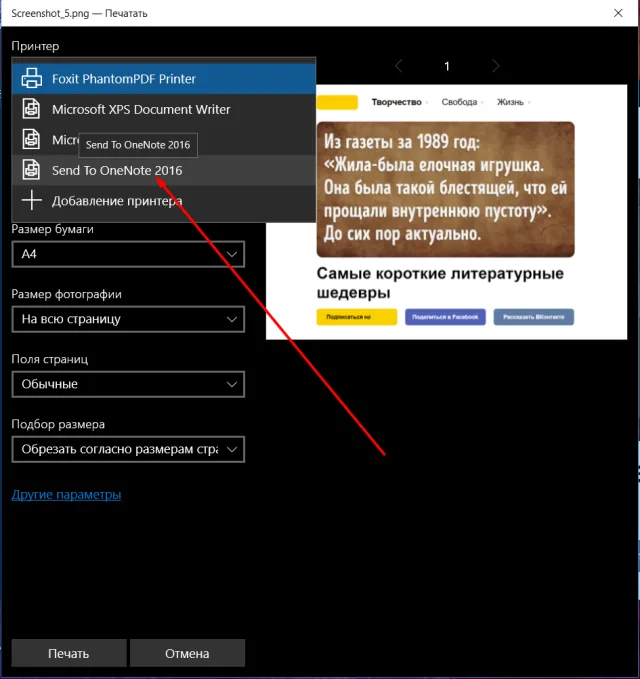Click the document icon of the third printer
This screenshot has width=640, height=679.
click(31, 139)
